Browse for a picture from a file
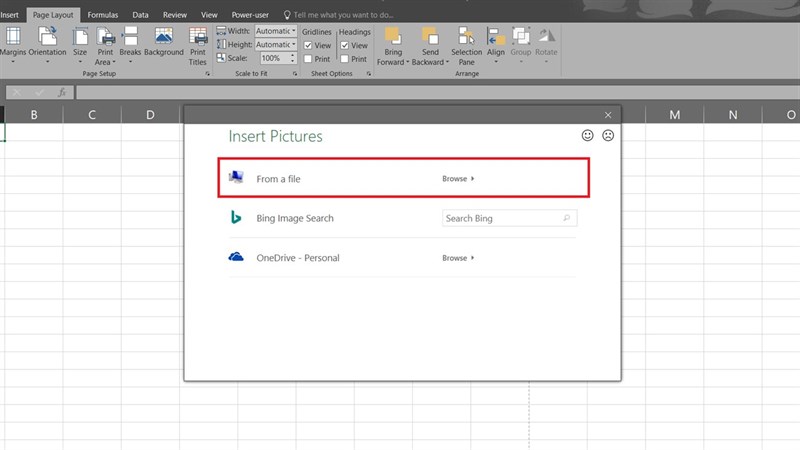 [x=458, y=179]
